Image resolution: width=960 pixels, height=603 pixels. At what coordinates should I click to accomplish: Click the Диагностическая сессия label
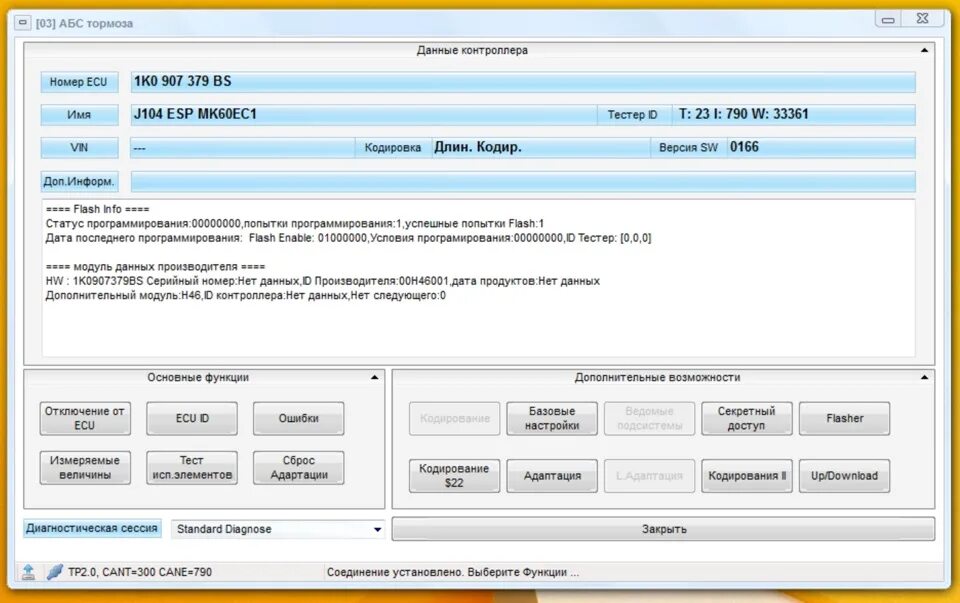click(92, 528)
